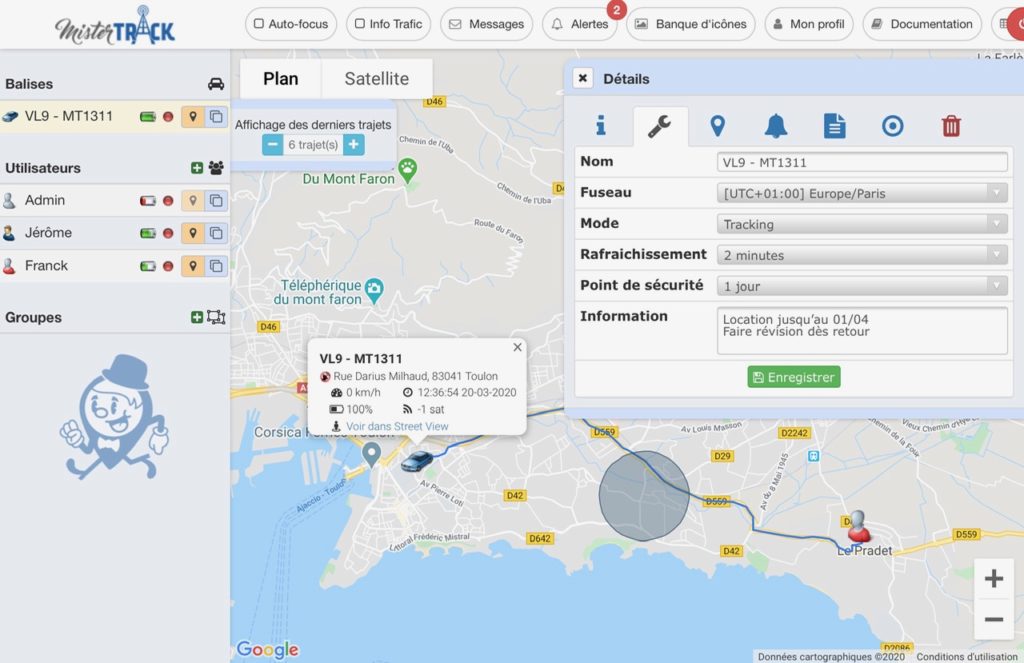1024x663 pixels.
Task: Open the group selection icon beside Groupes
Action: 216,317
